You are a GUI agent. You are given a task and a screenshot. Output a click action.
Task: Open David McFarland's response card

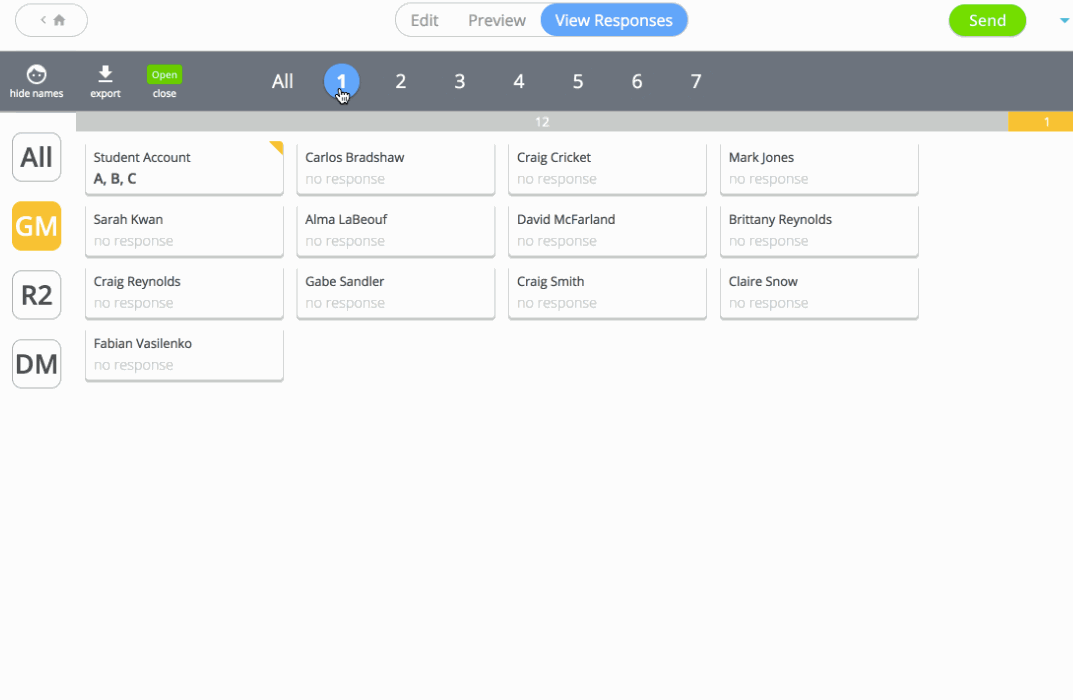pos(607,231)
